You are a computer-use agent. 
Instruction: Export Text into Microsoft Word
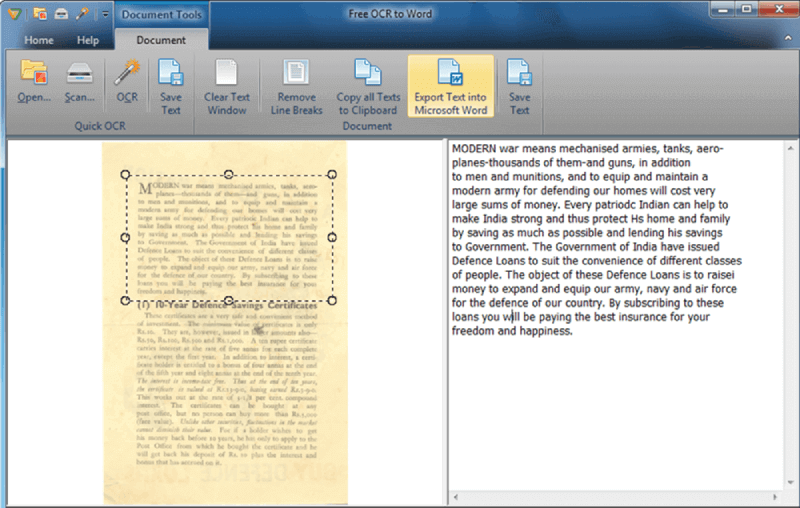(450, 85)
